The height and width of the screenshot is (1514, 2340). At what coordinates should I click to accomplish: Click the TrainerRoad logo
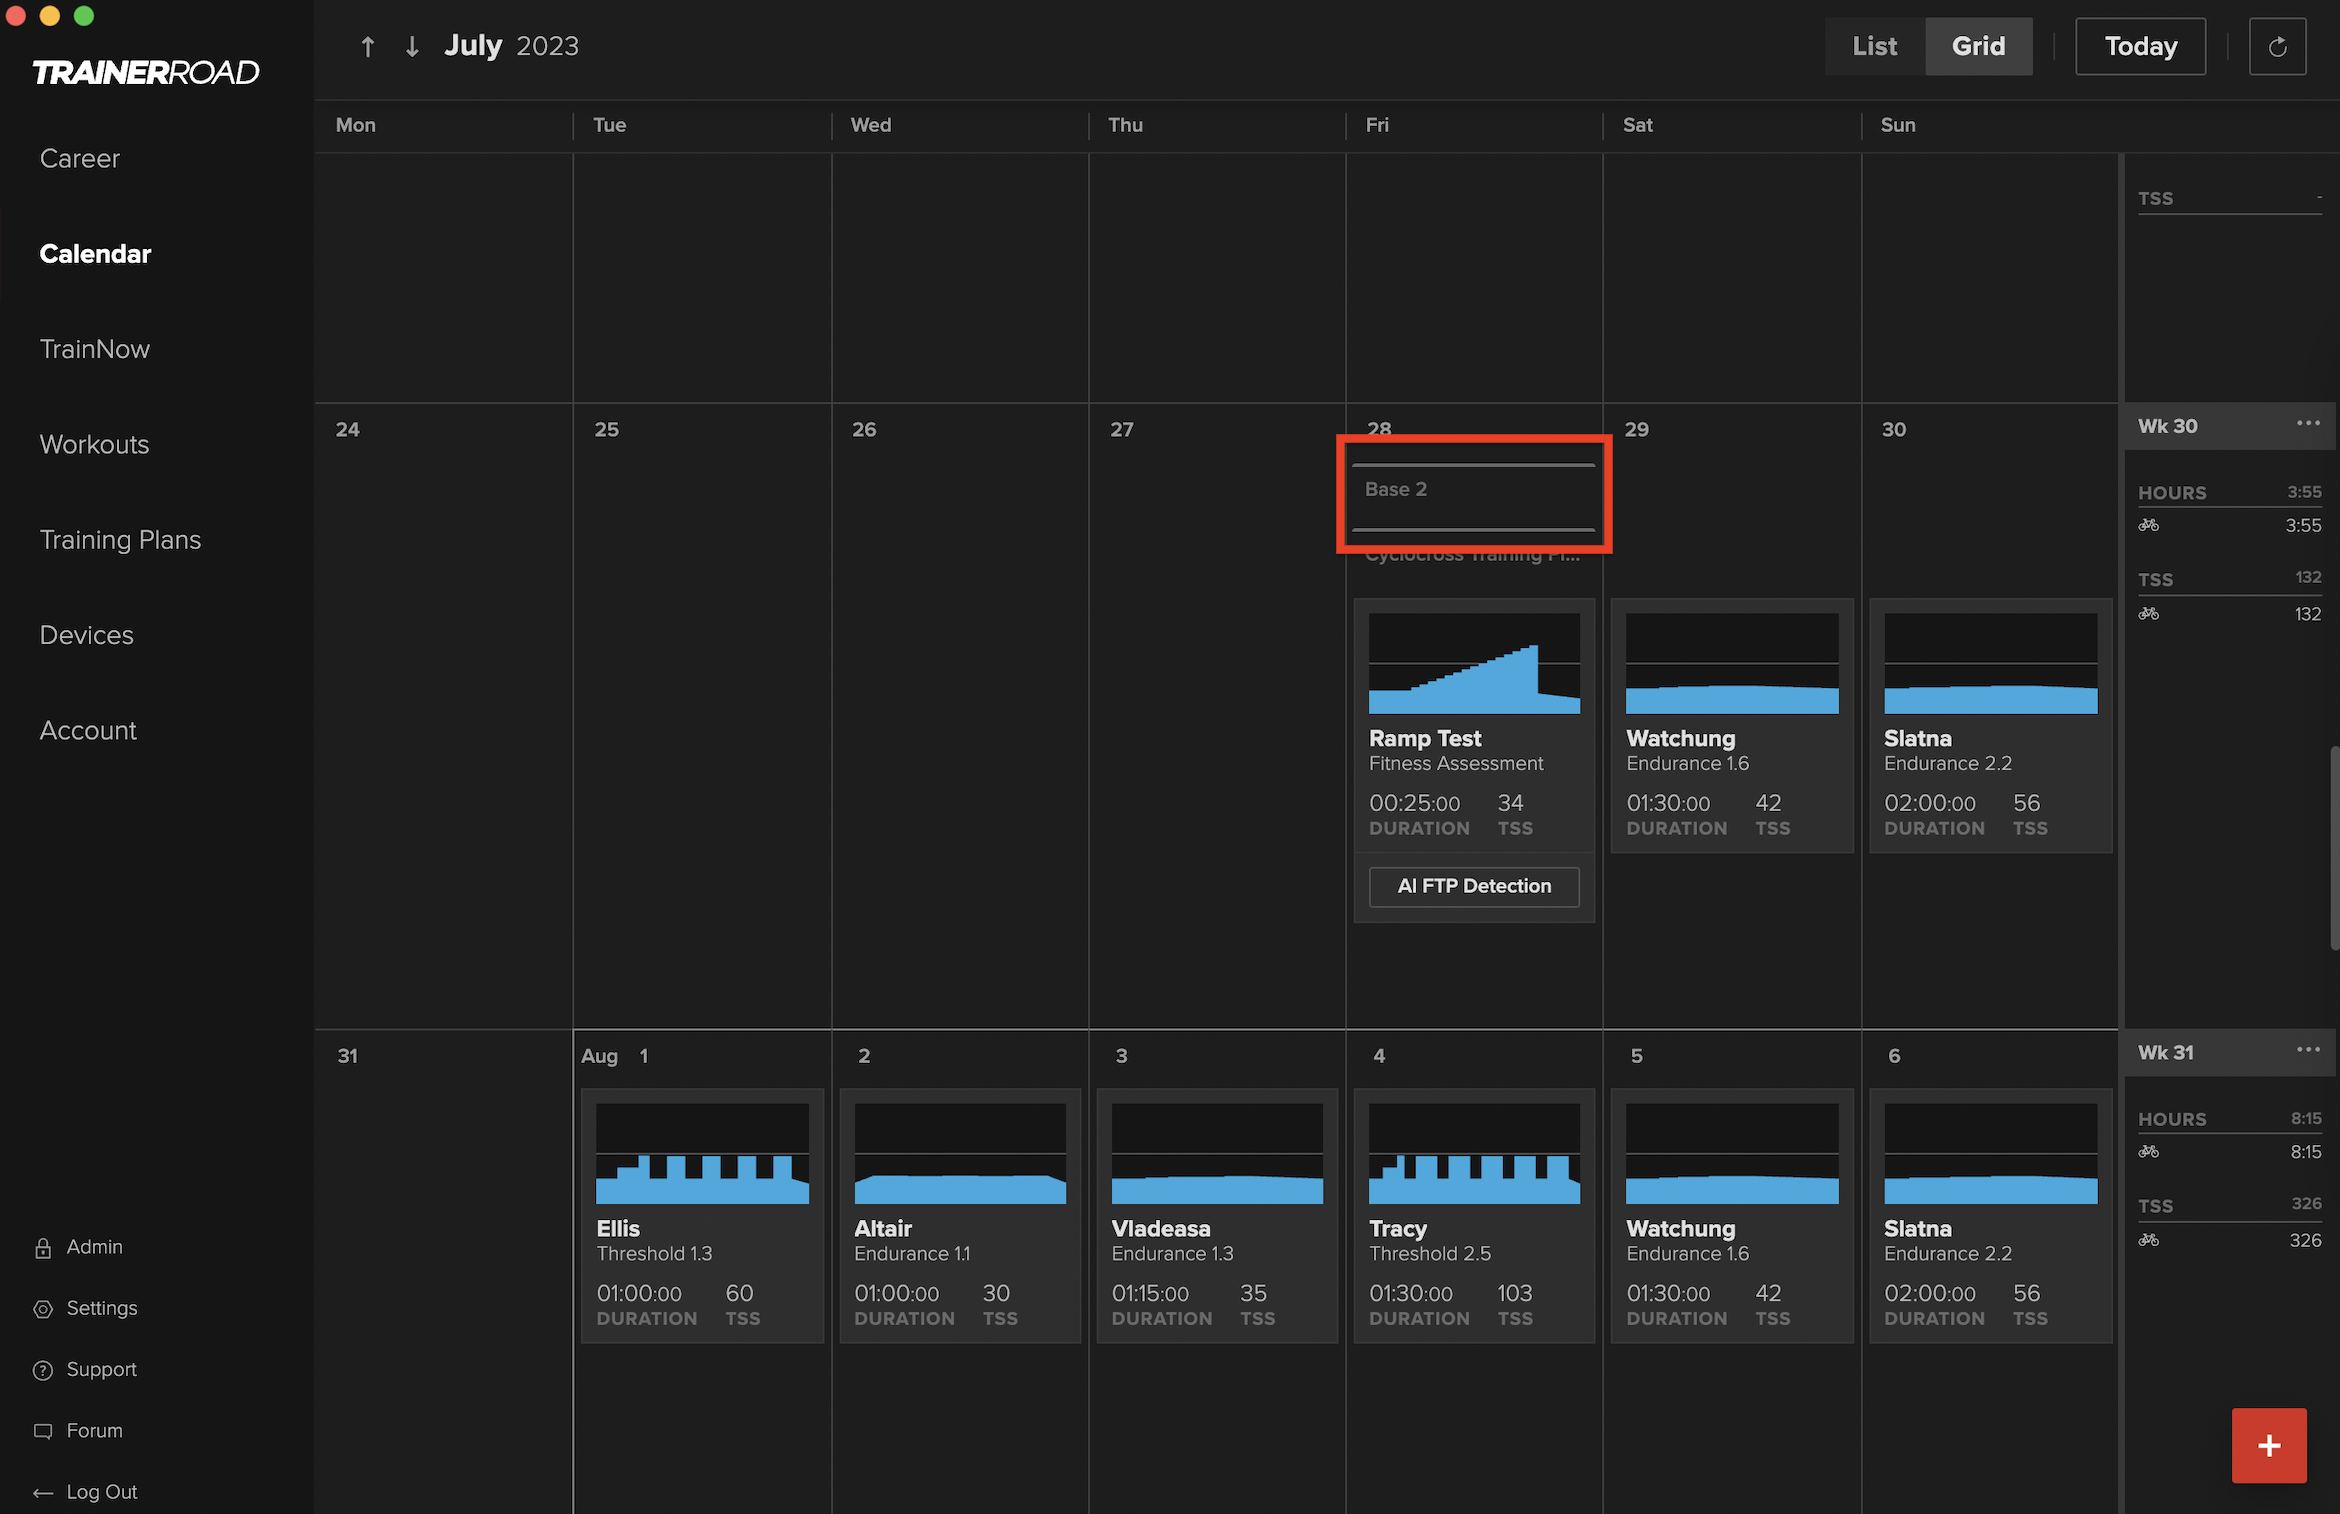pos(146,72)
